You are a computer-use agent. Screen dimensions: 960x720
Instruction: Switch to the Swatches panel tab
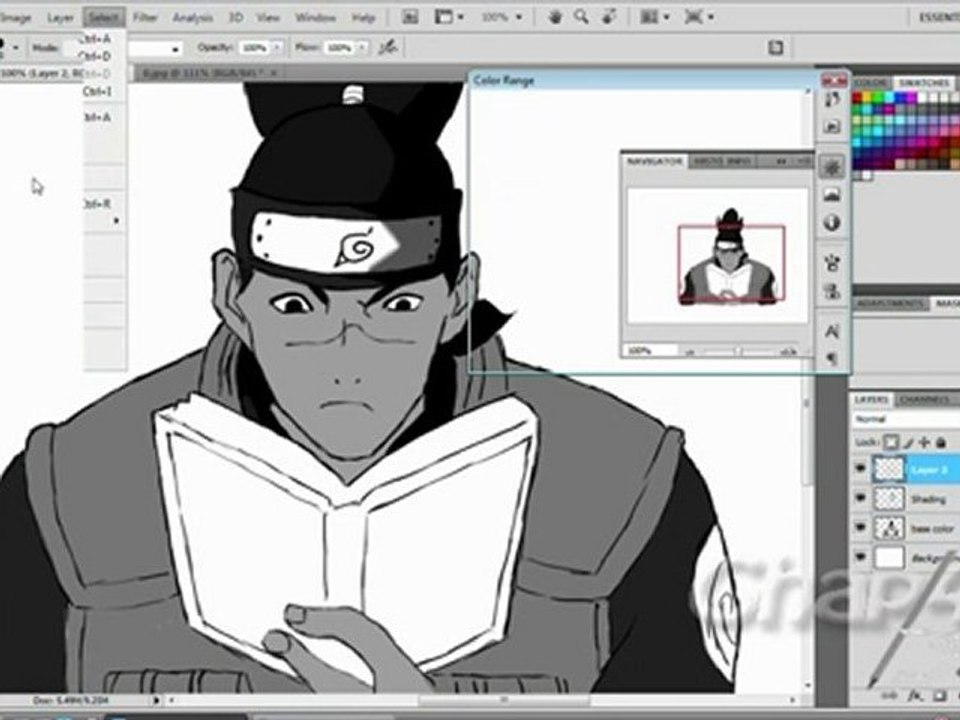point(923,83)
